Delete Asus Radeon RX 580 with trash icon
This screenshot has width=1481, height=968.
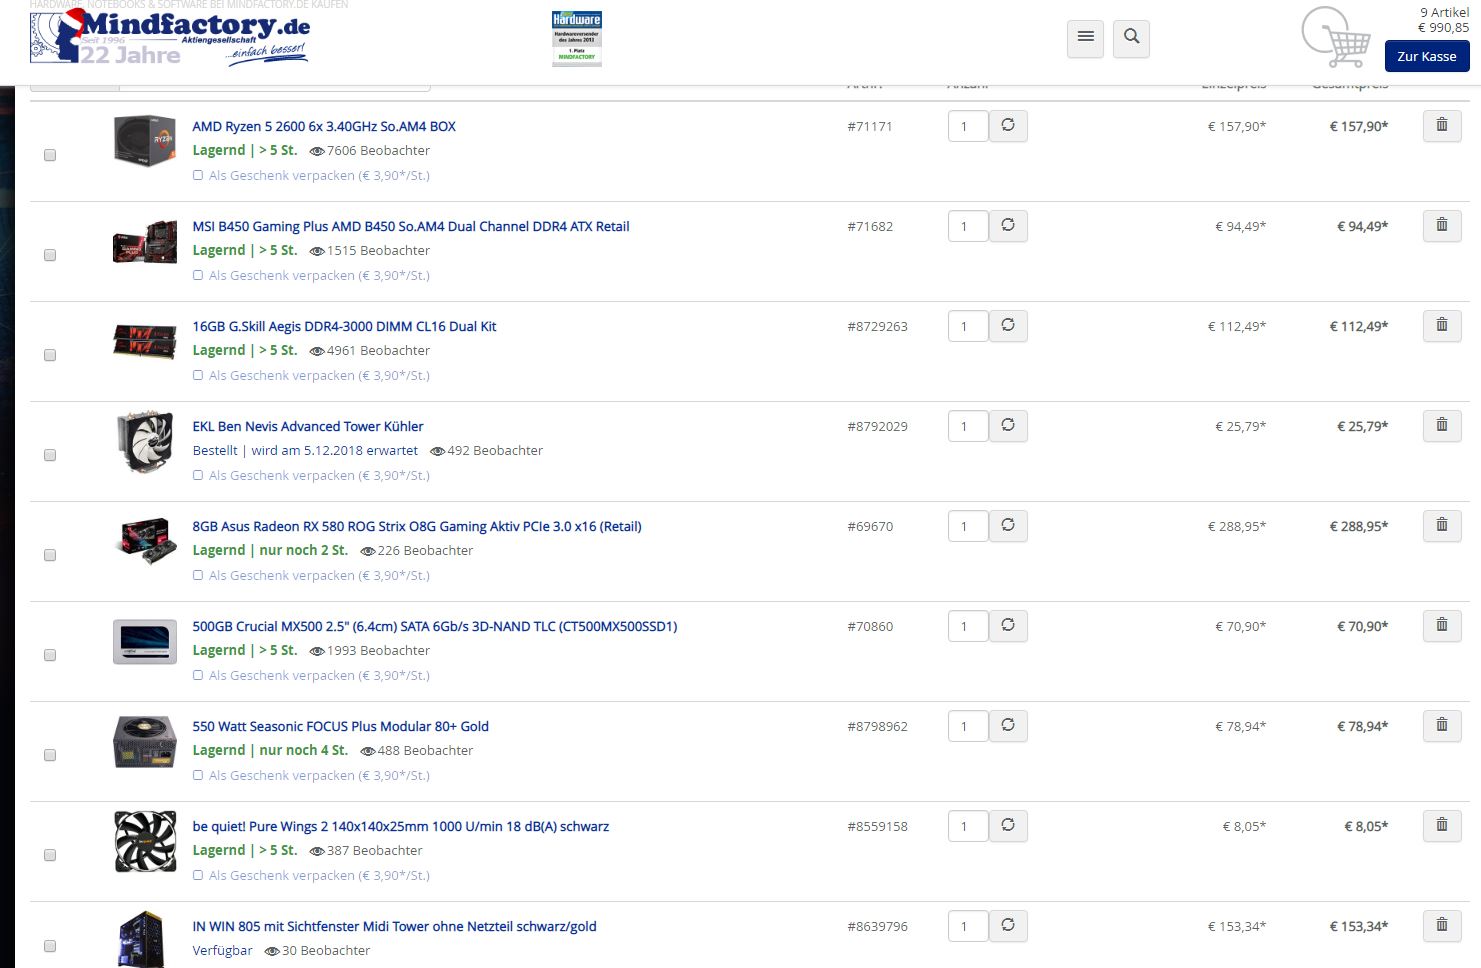point(1442,525)
